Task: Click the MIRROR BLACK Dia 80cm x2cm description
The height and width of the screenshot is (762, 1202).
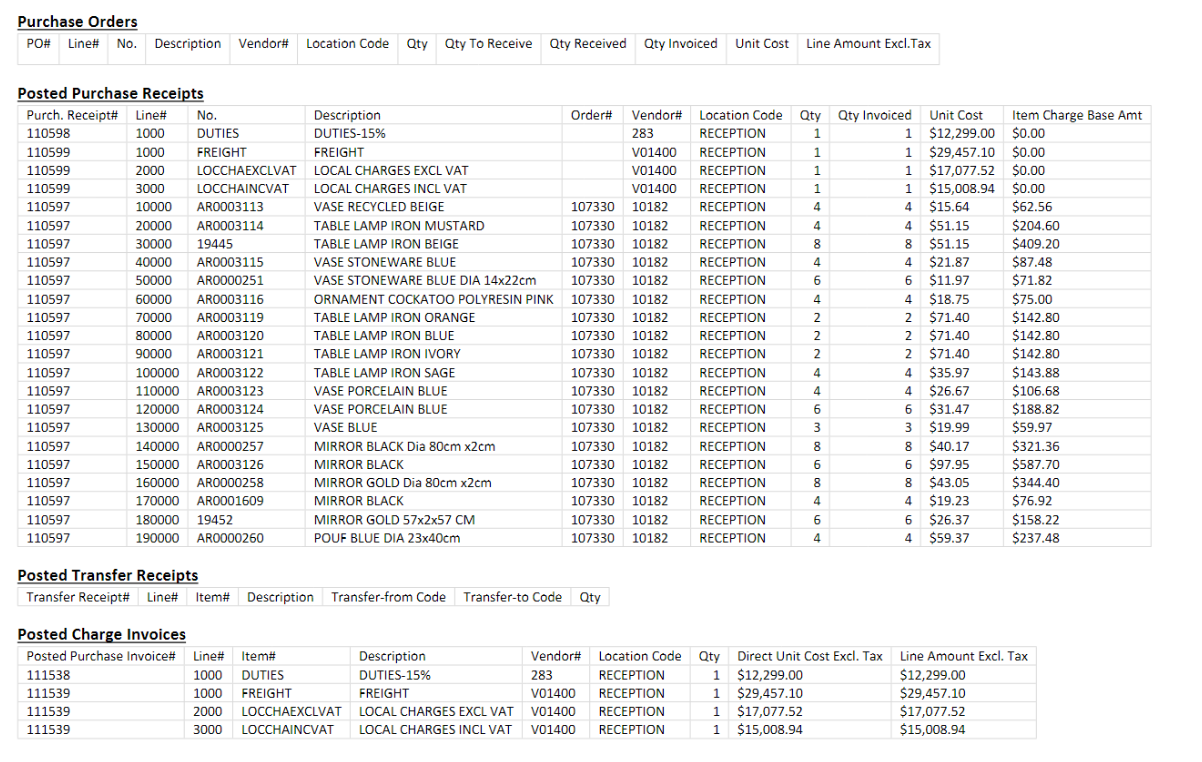Action: pos(404,446)
